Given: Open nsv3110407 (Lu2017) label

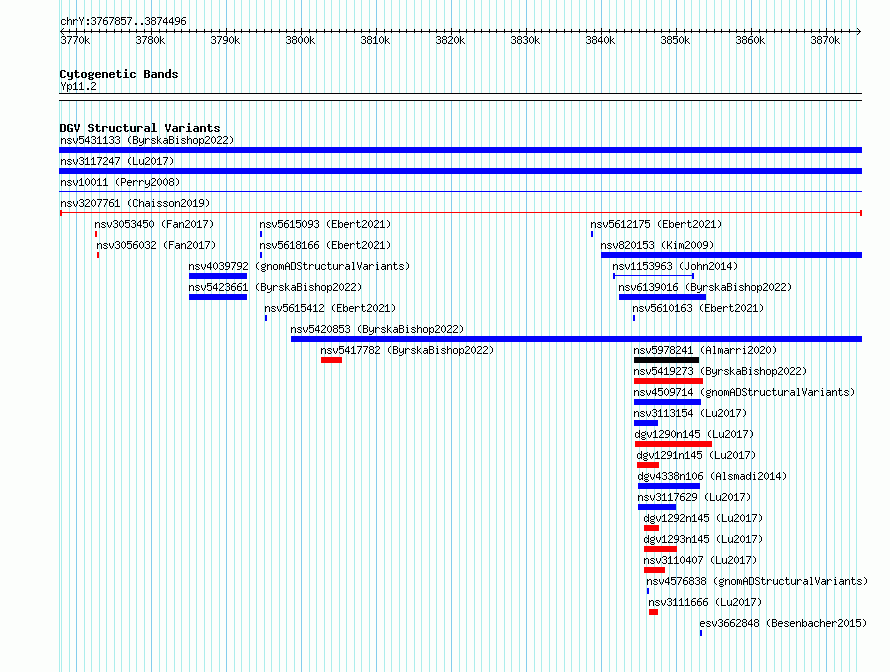Looking at the screenshot, I should coord(700,560).
